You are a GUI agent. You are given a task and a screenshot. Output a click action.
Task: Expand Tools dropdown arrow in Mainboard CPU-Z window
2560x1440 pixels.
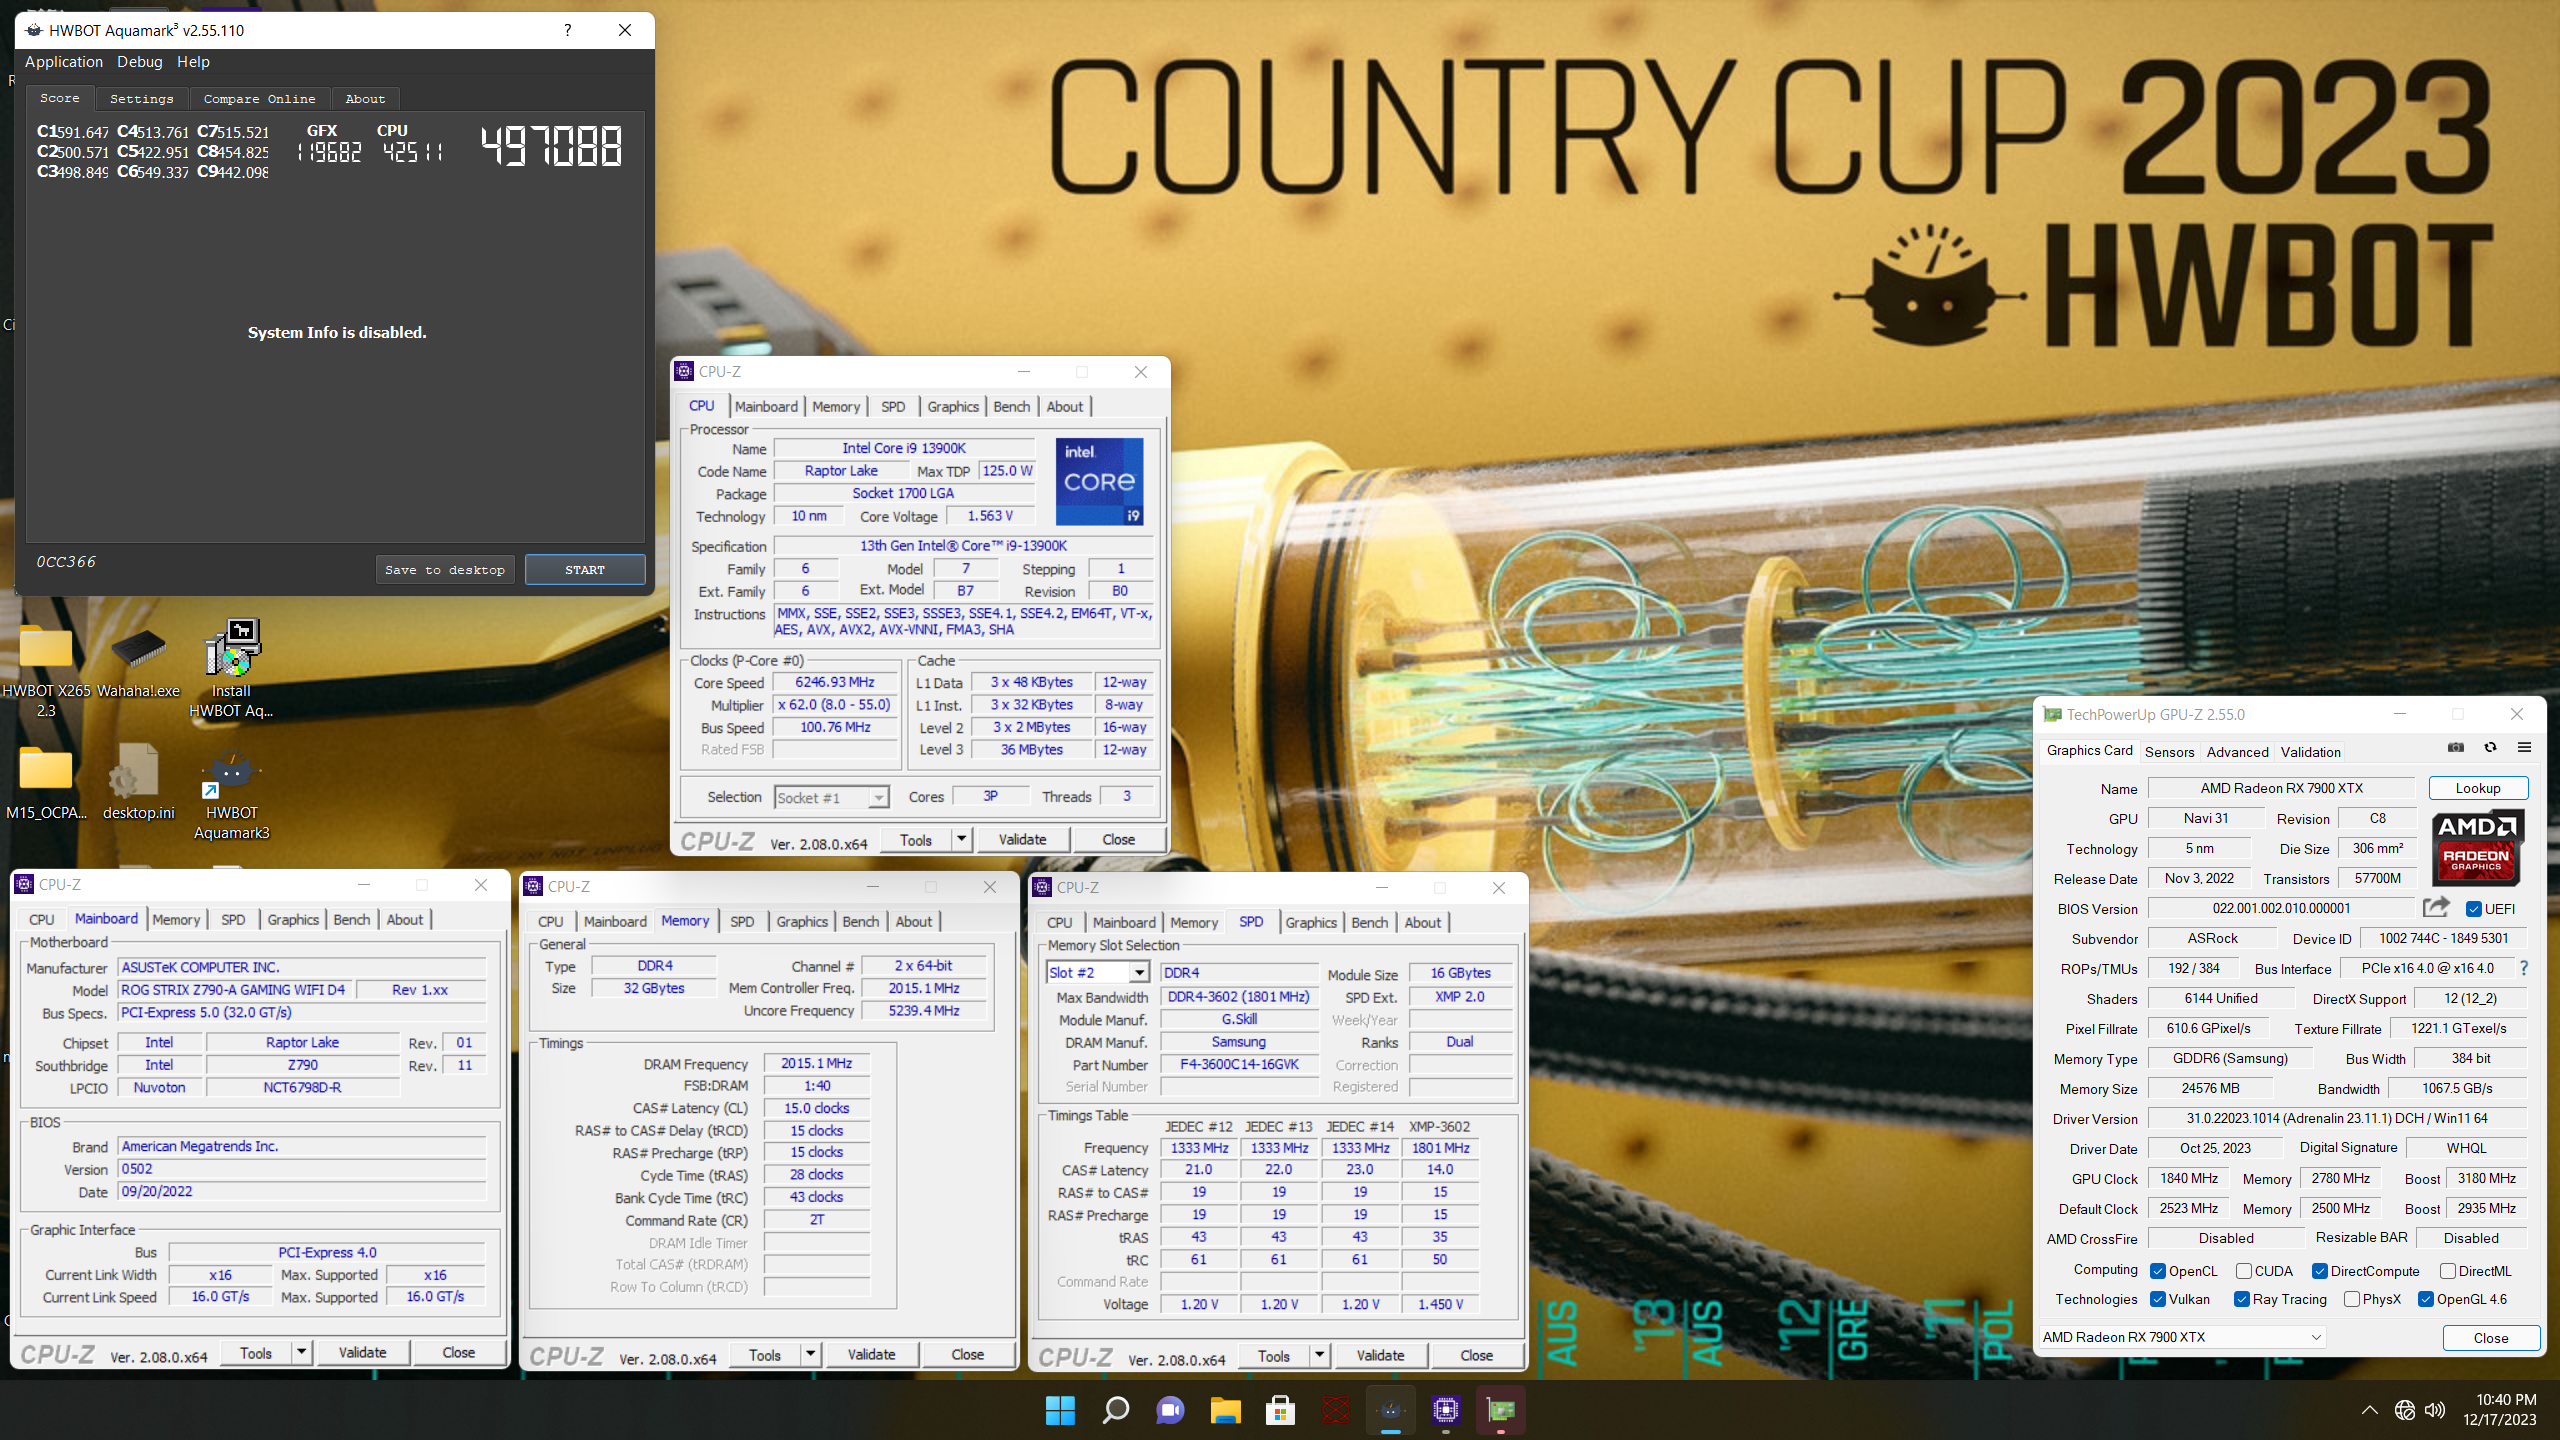pos(301,1352)
